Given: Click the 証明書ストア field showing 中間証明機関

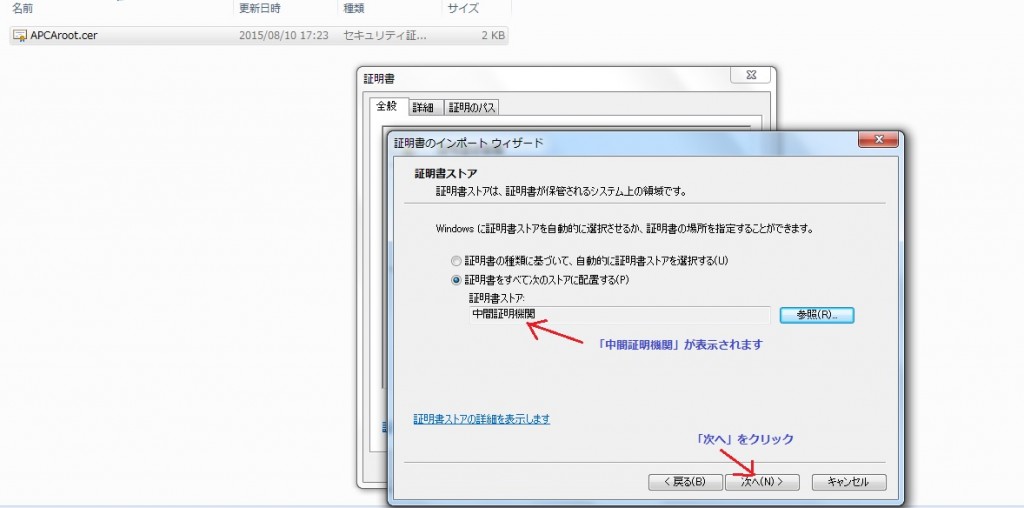Looking at the screenshot, I should (x=620, y=315).
